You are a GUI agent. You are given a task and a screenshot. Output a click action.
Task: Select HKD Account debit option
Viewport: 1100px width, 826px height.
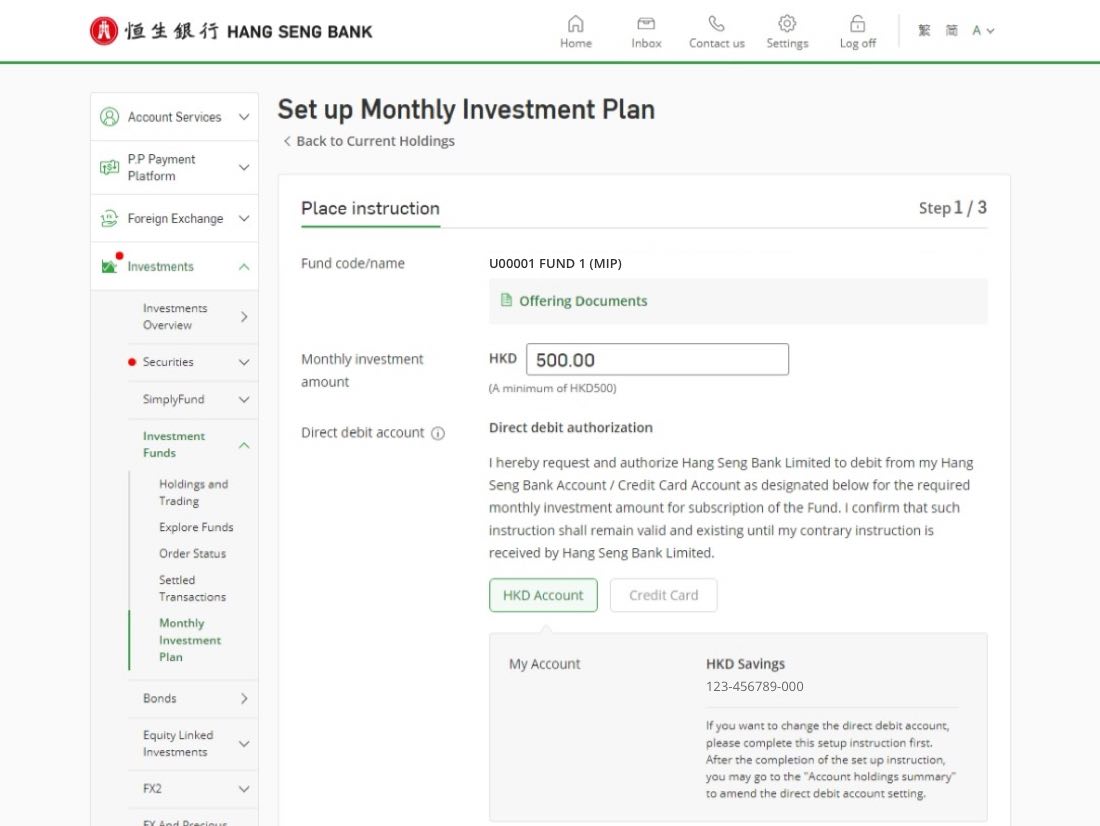[543, 595]
